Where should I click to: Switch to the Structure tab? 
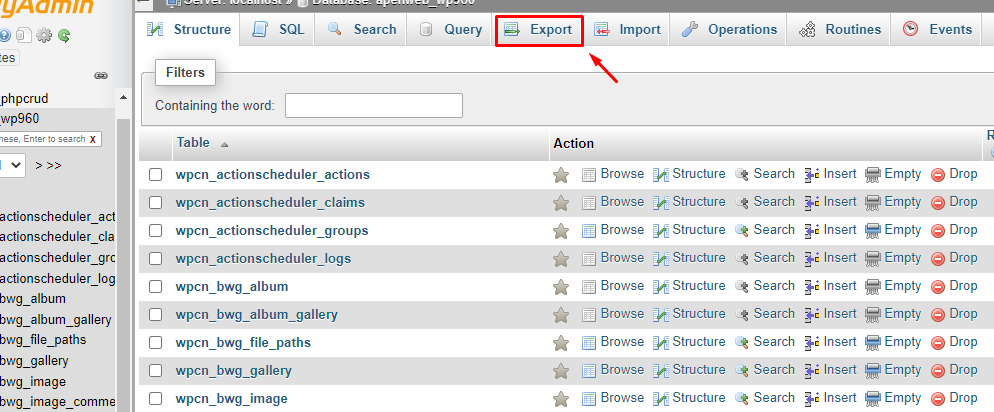(189, 30)
